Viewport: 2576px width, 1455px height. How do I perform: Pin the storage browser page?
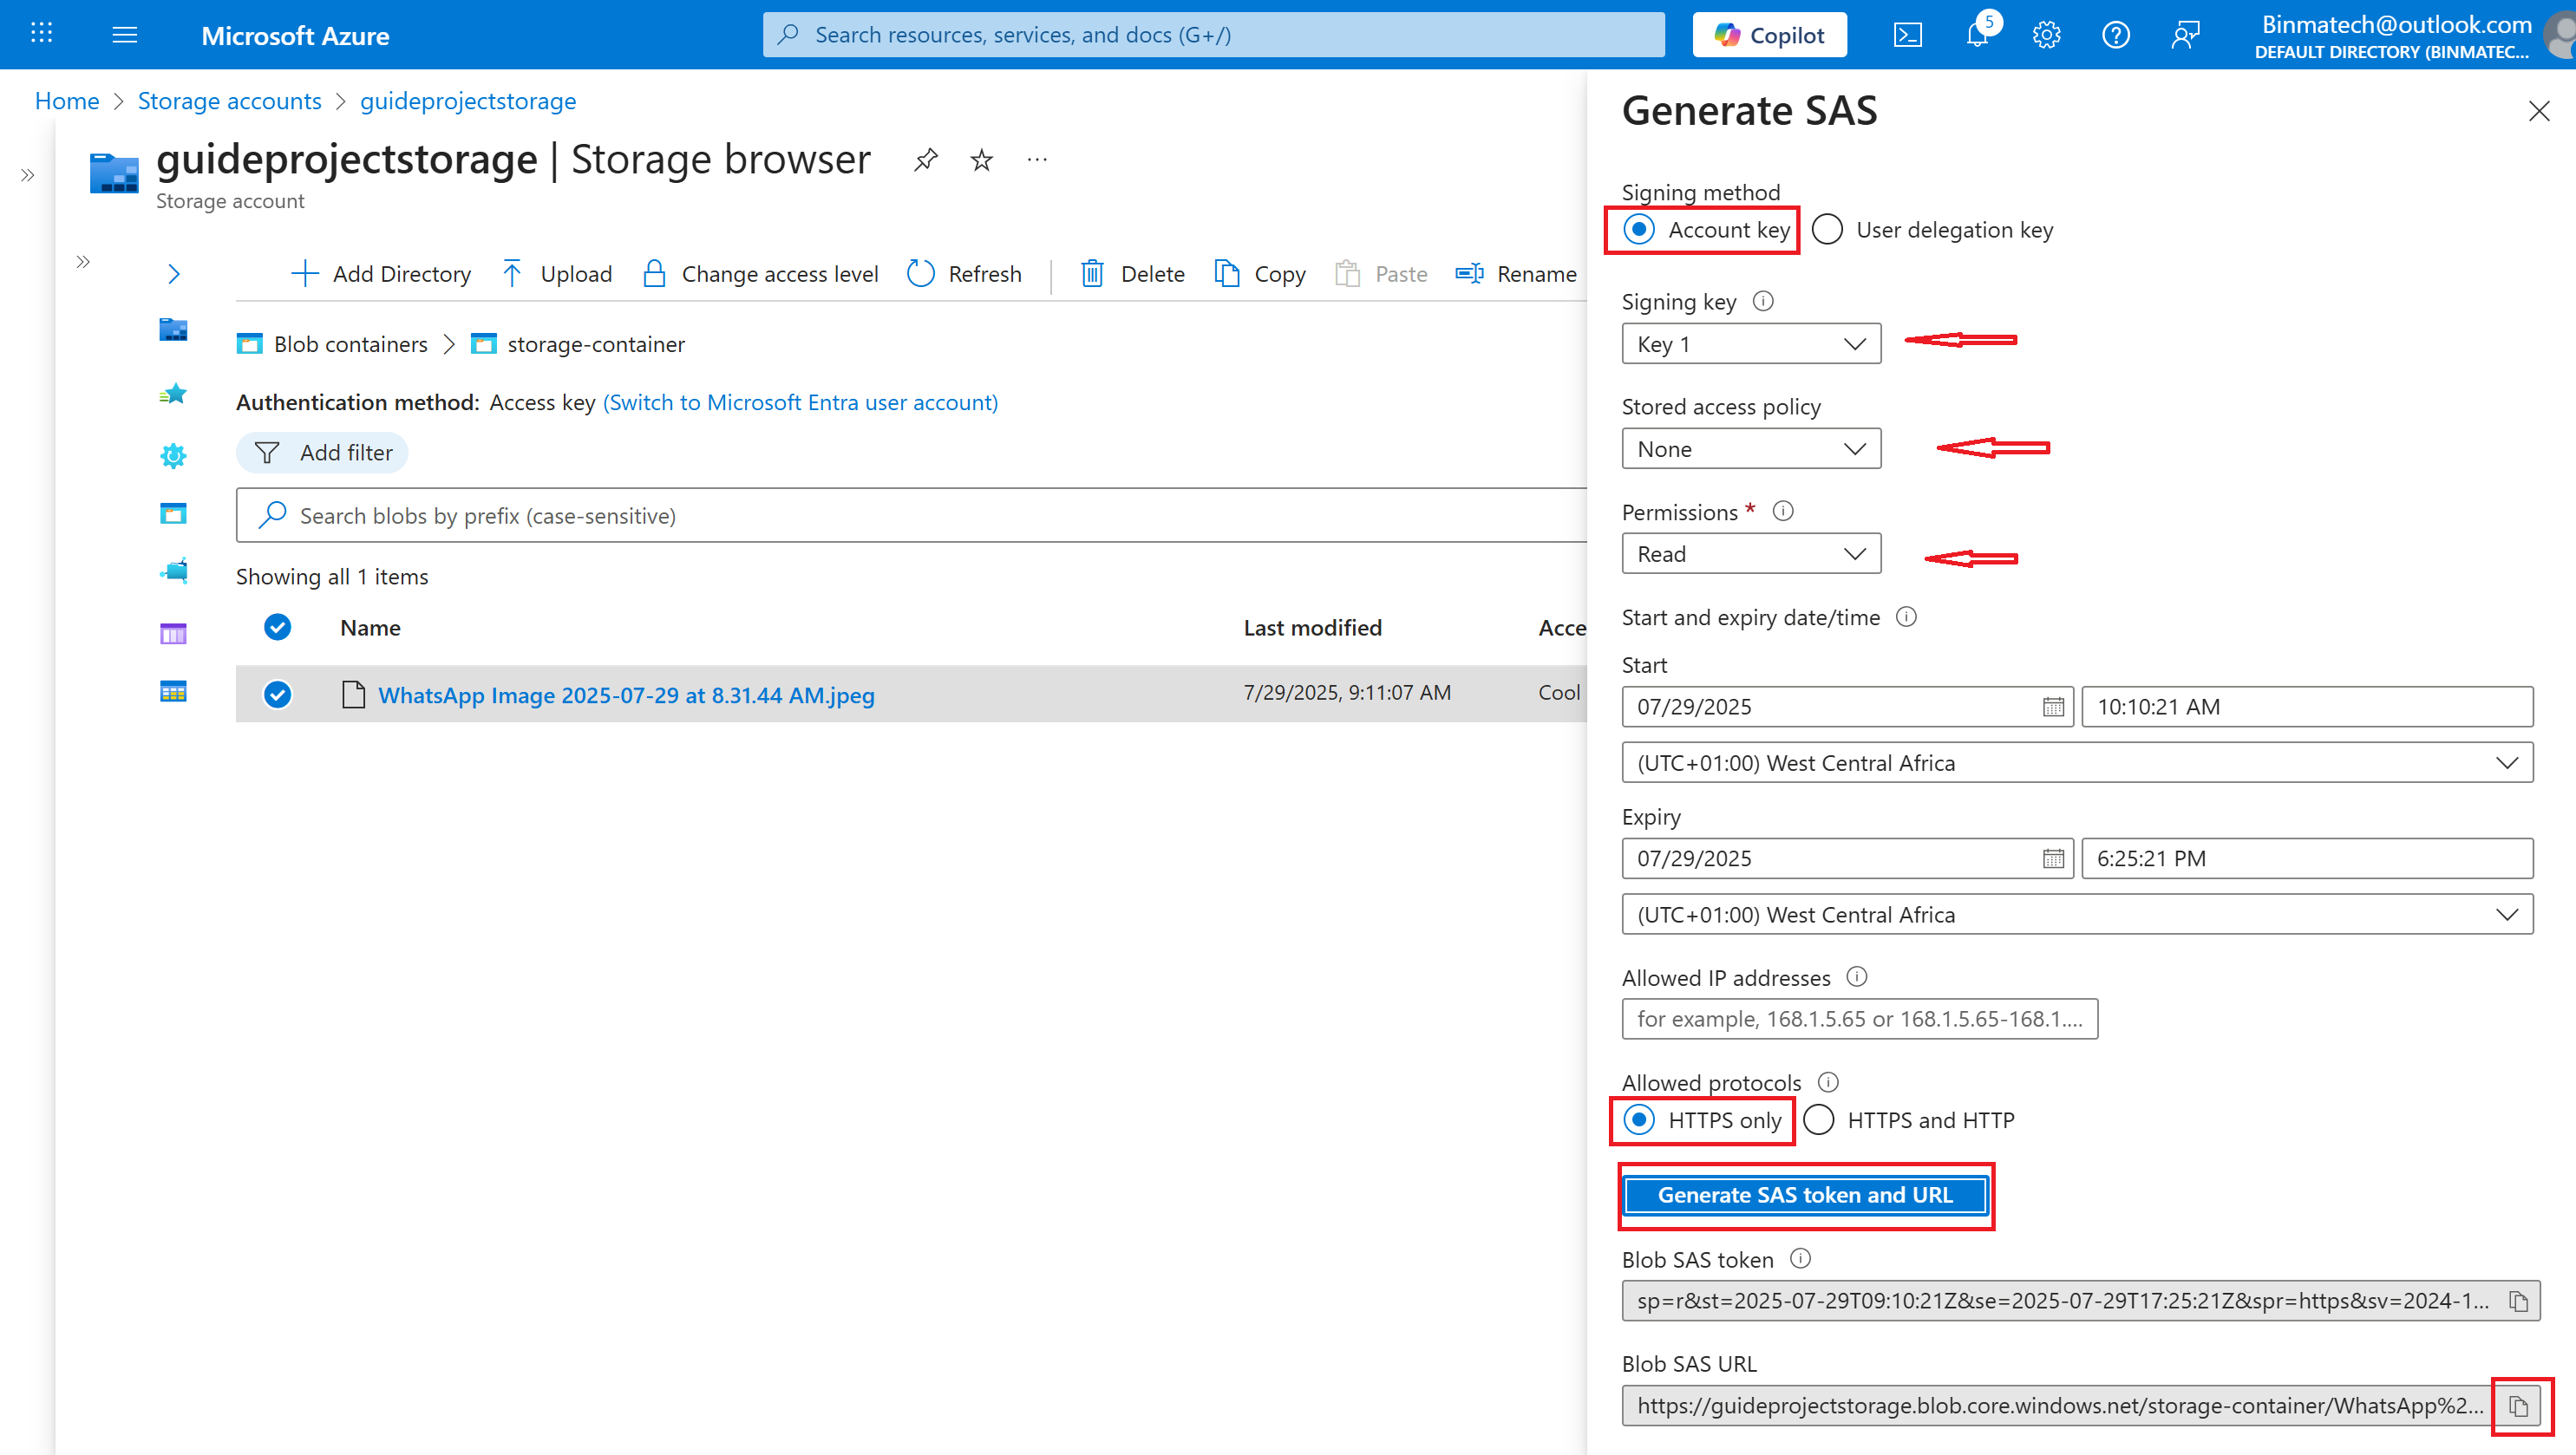point(925,160)
